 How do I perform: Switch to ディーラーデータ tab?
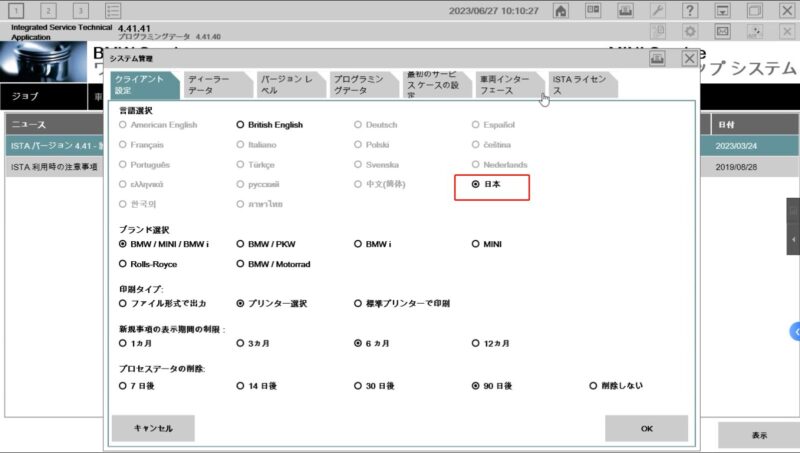coord(217,85)
